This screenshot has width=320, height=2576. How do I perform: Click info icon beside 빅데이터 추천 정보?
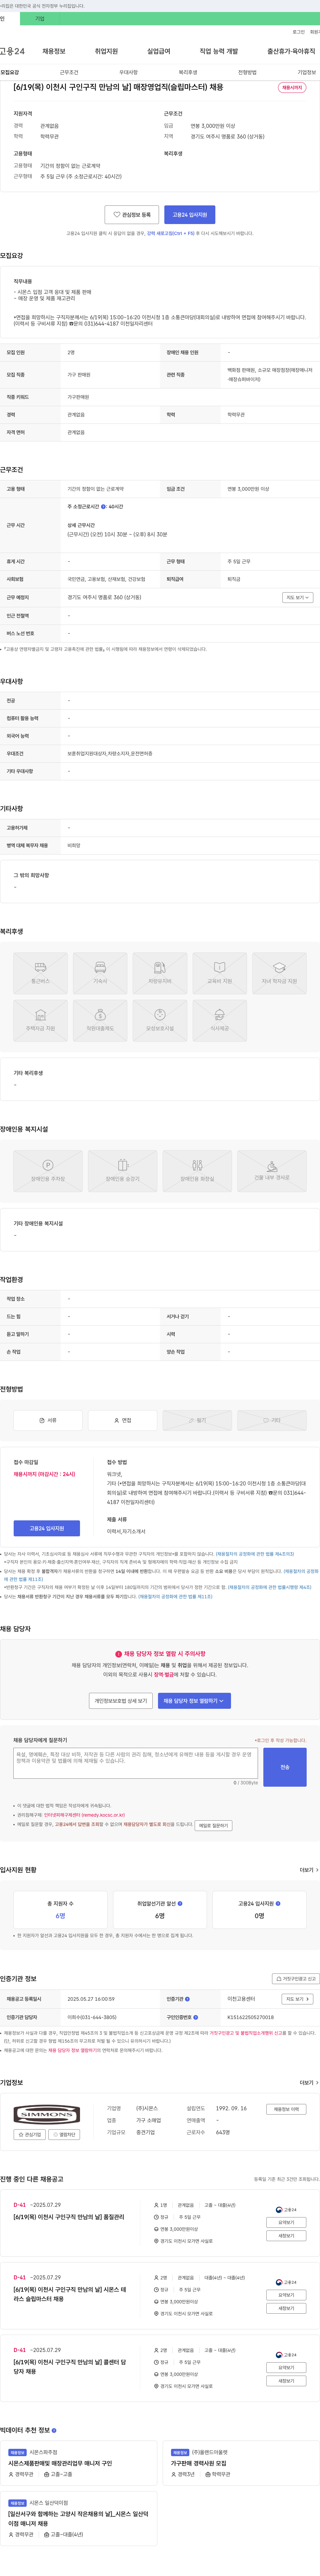[x=54, y=2430]
